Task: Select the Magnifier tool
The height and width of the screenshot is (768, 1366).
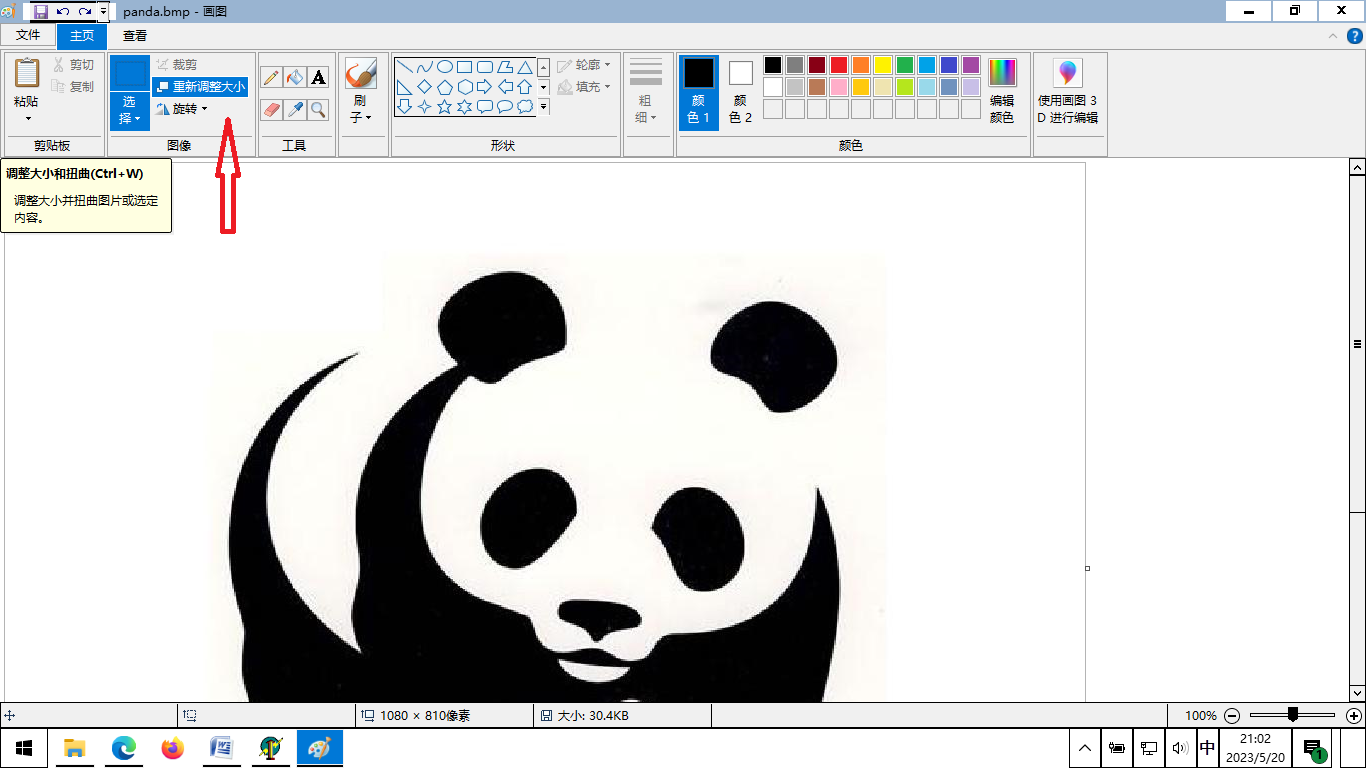Action: 318,109
